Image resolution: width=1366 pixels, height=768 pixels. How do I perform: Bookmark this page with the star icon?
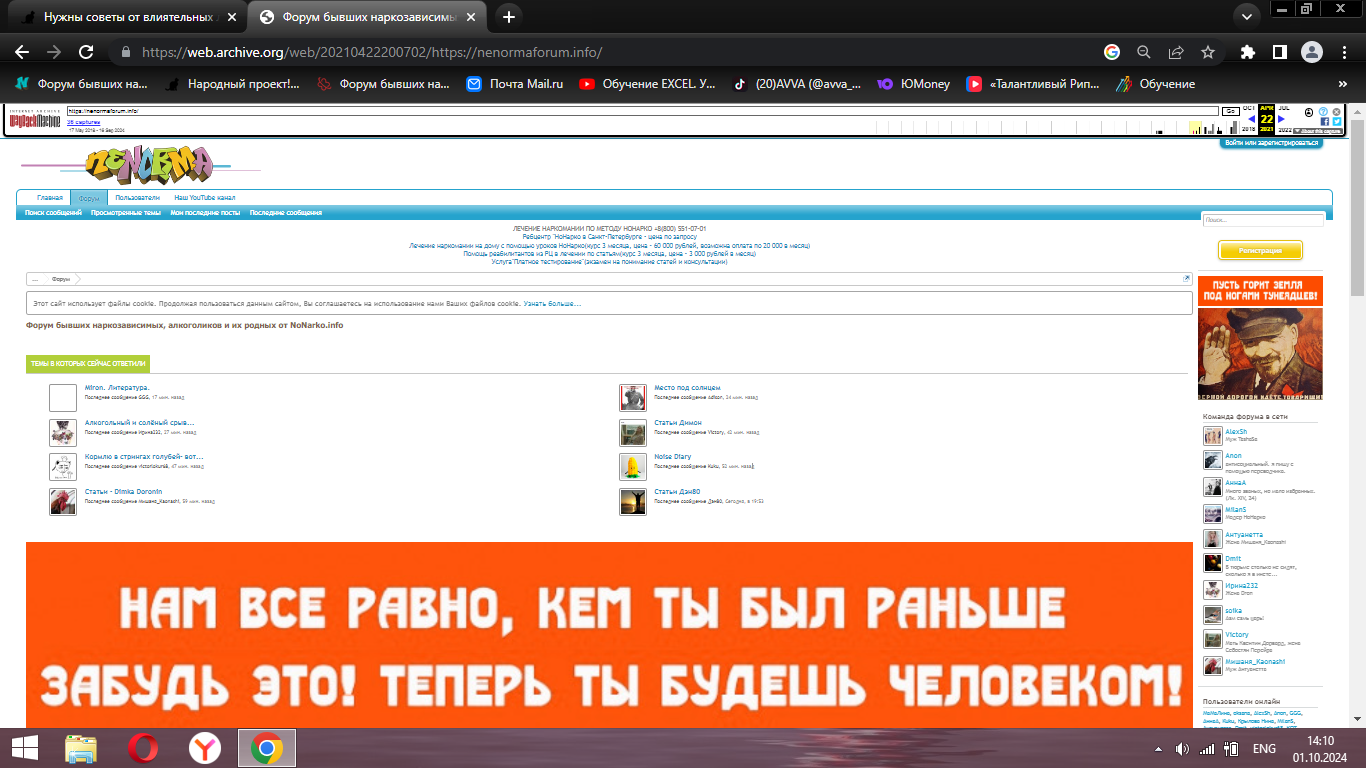(x=1207, y=52)
